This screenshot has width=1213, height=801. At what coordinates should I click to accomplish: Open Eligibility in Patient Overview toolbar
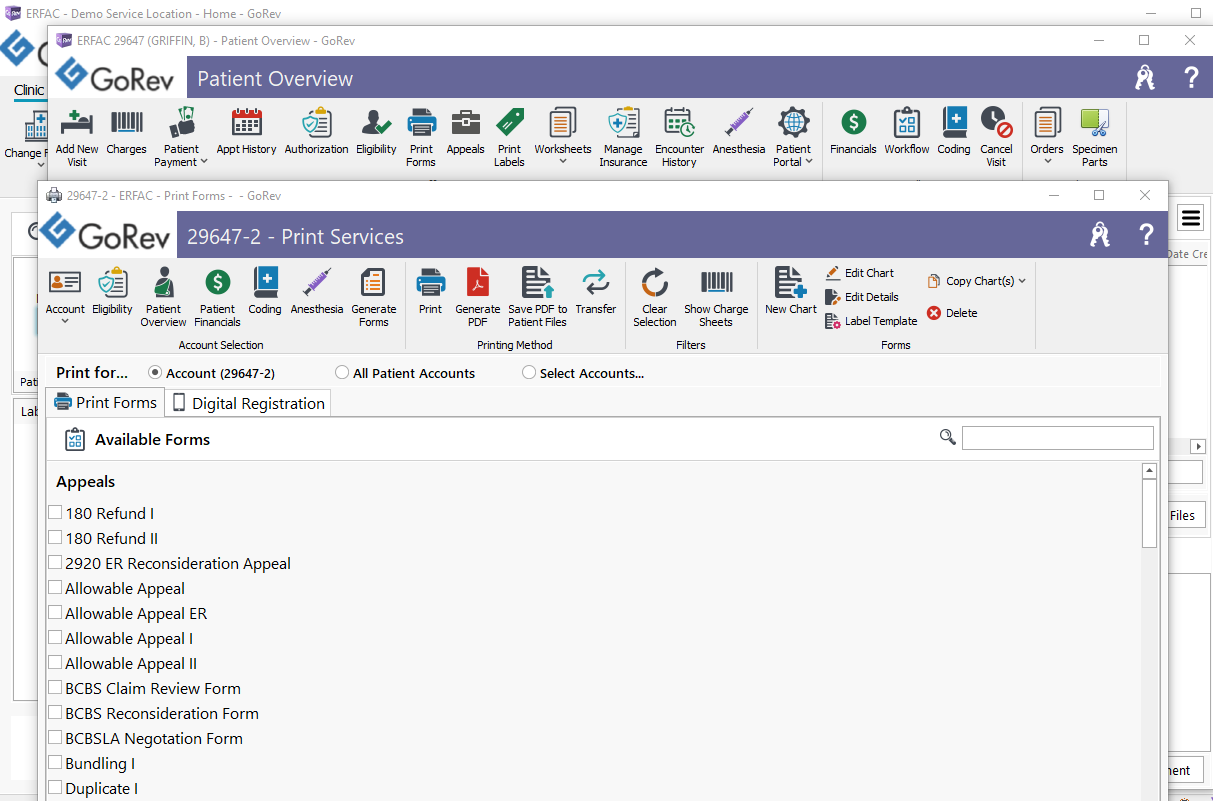(376, 132)
